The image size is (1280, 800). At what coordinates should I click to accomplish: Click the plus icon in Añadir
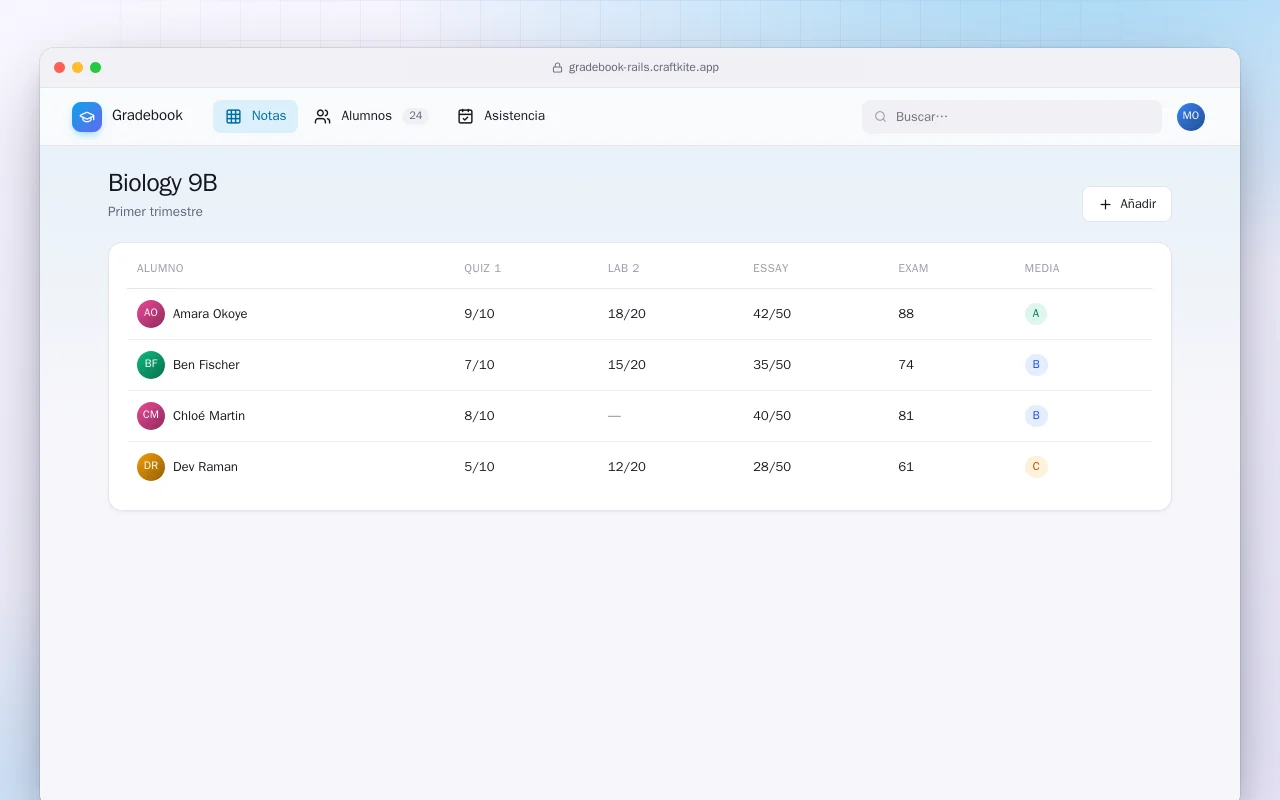[1105, 204]
